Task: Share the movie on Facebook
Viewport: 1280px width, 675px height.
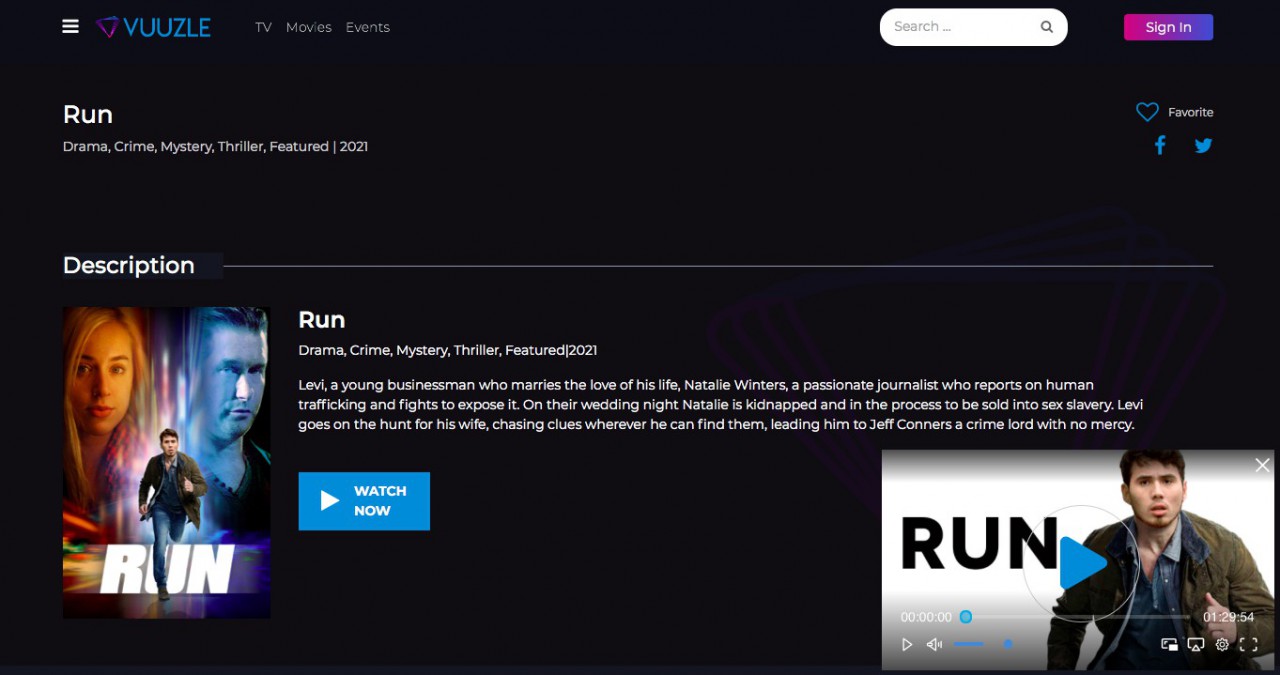Action: click(x=1160, y=146)
